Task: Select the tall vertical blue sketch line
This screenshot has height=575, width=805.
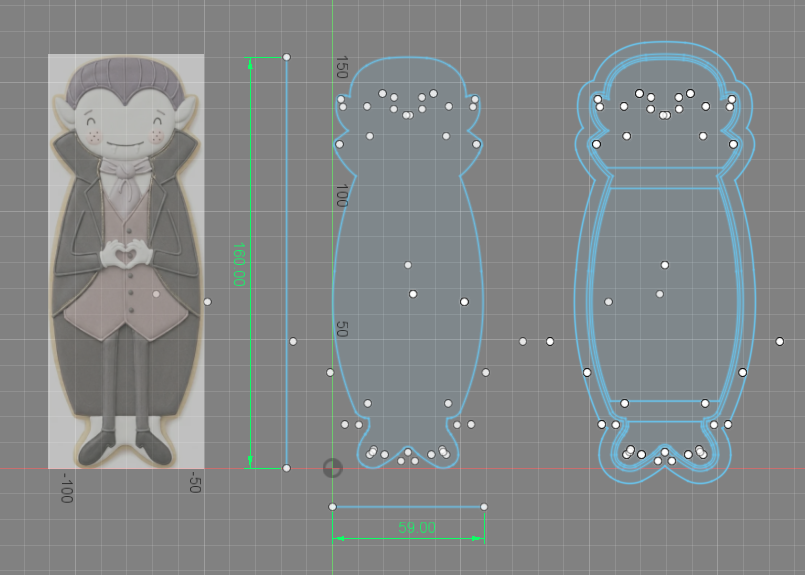Action: point(286,262)
